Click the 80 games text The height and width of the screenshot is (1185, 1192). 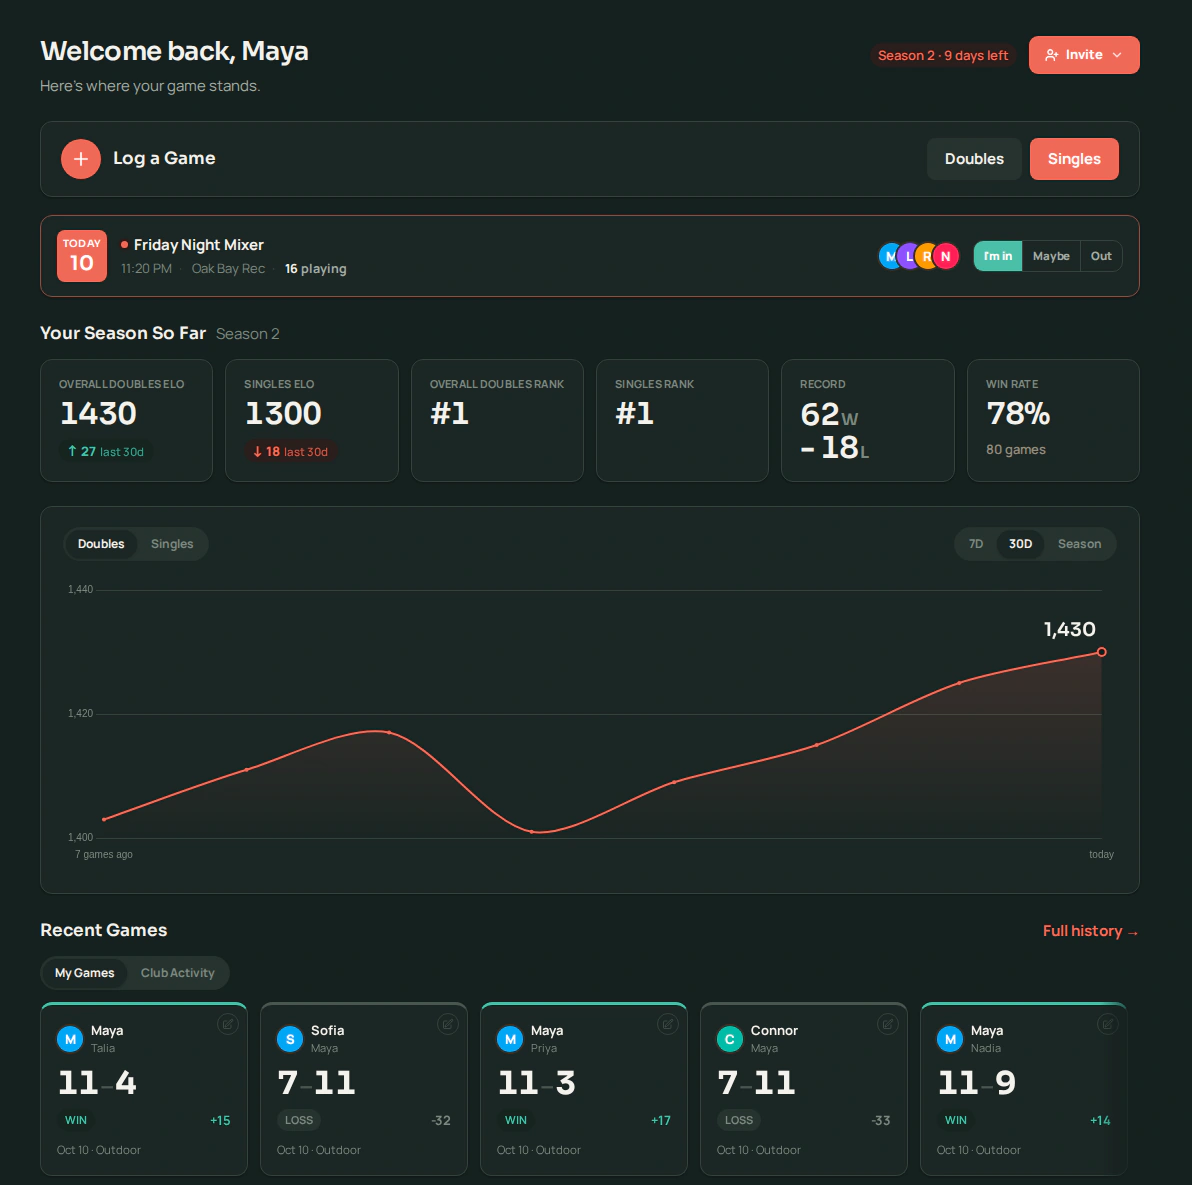1016,450
